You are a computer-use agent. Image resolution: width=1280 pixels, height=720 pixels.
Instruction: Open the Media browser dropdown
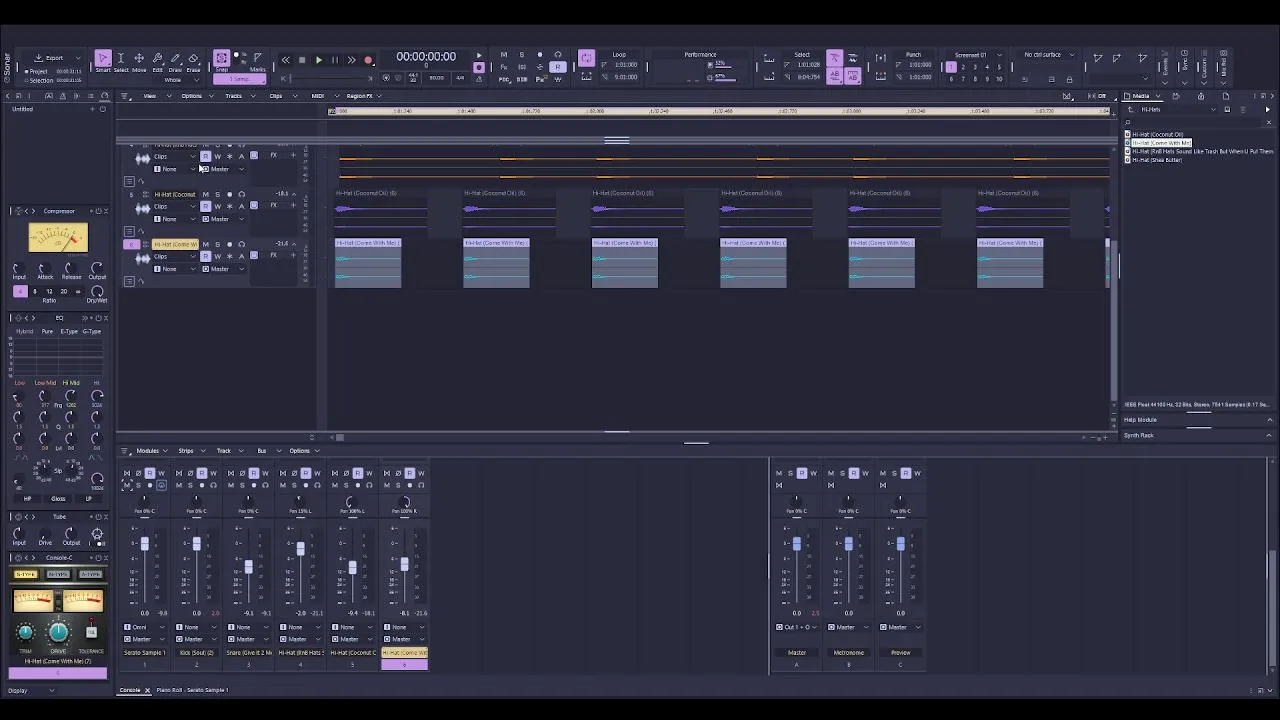point(1142,96)
